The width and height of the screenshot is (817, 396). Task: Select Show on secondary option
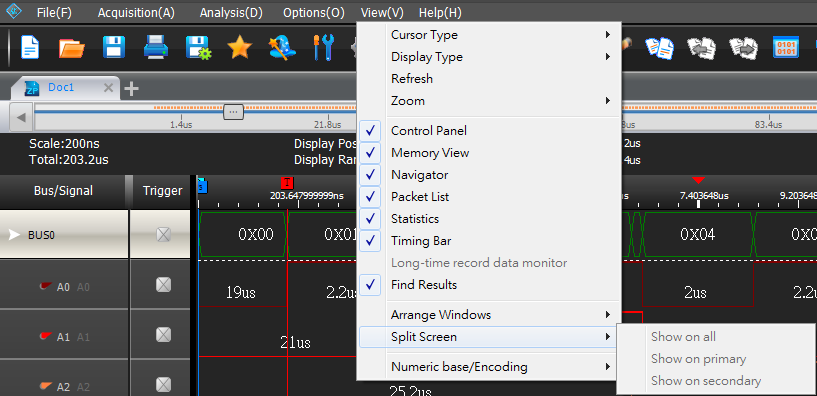pyautogui.click(x=715, y=381)
